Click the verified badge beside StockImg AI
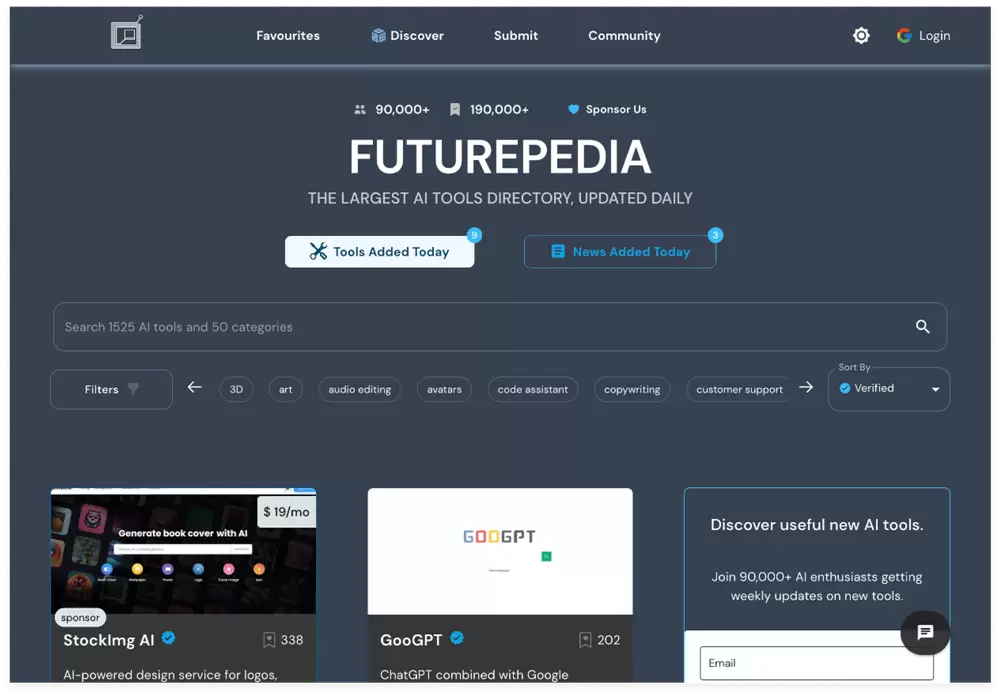This screenshot has height=695, width=1000. point(168,638)
